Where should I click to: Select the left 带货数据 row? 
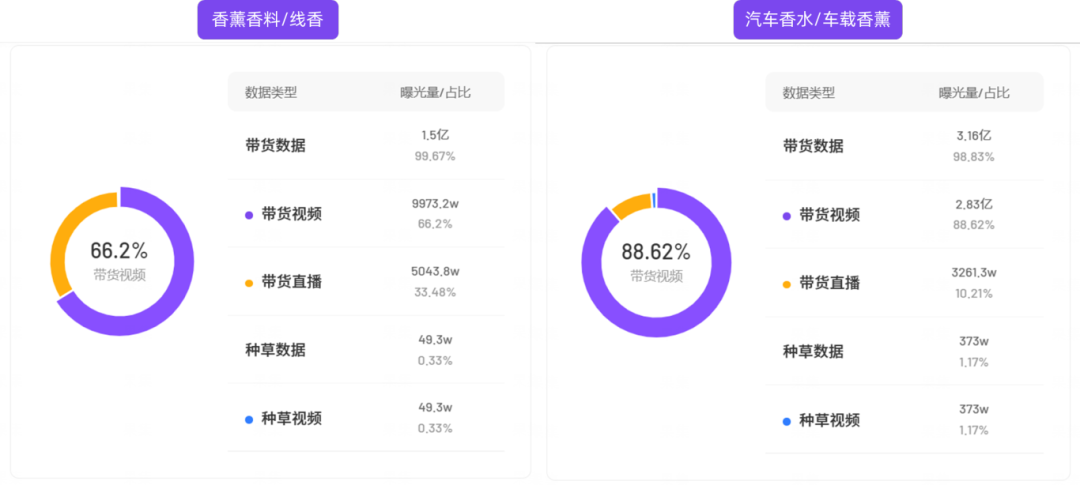click(x=275, y=145)
